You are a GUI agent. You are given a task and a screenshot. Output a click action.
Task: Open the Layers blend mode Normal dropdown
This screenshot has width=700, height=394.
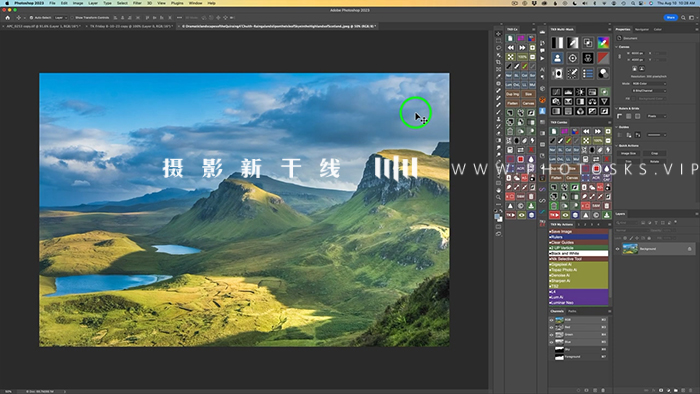[x=631, y=231]
